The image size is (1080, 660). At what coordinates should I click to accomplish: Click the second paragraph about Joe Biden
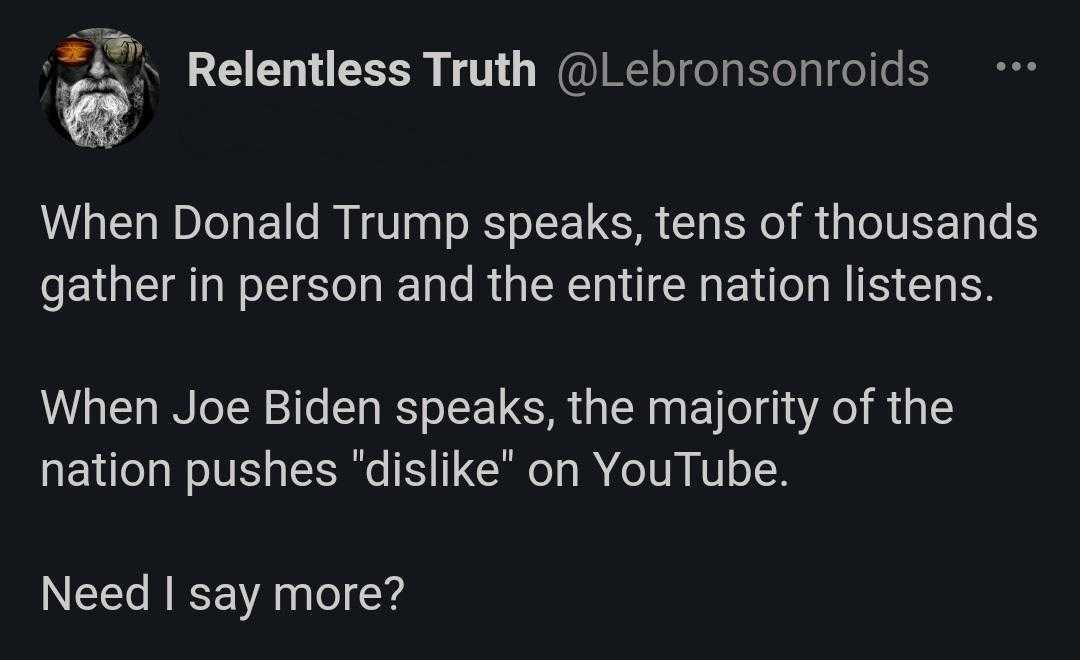(x=497, y=439)
